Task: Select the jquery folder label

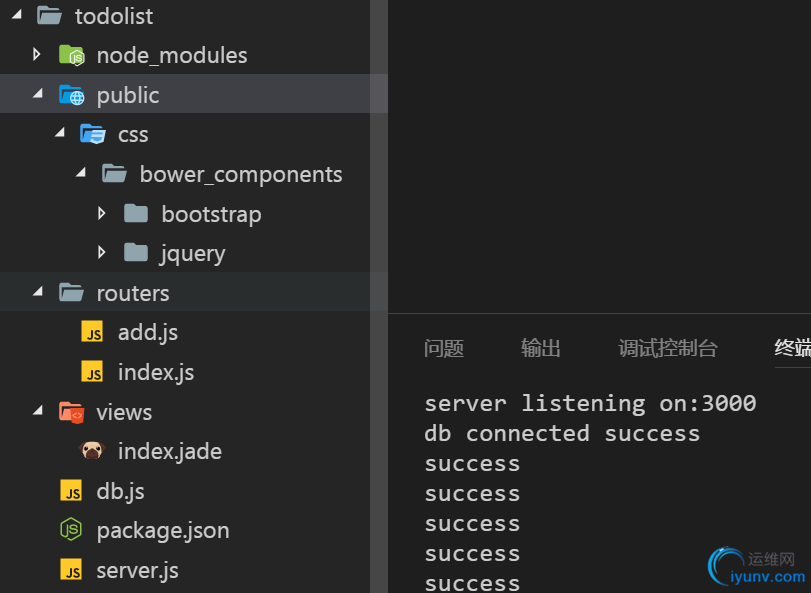Action: tap(193, 254)
